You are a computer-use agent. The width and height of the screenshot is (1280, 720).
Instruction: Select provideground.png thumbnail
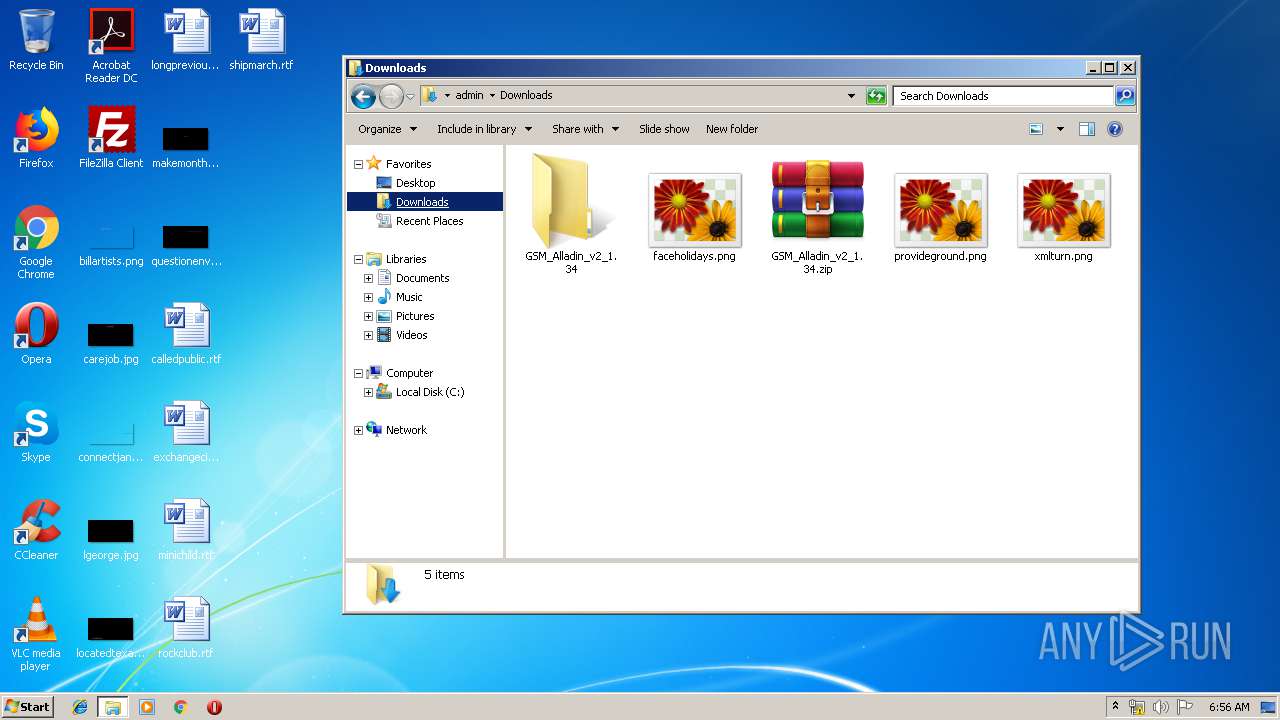[x=940, y=216]
